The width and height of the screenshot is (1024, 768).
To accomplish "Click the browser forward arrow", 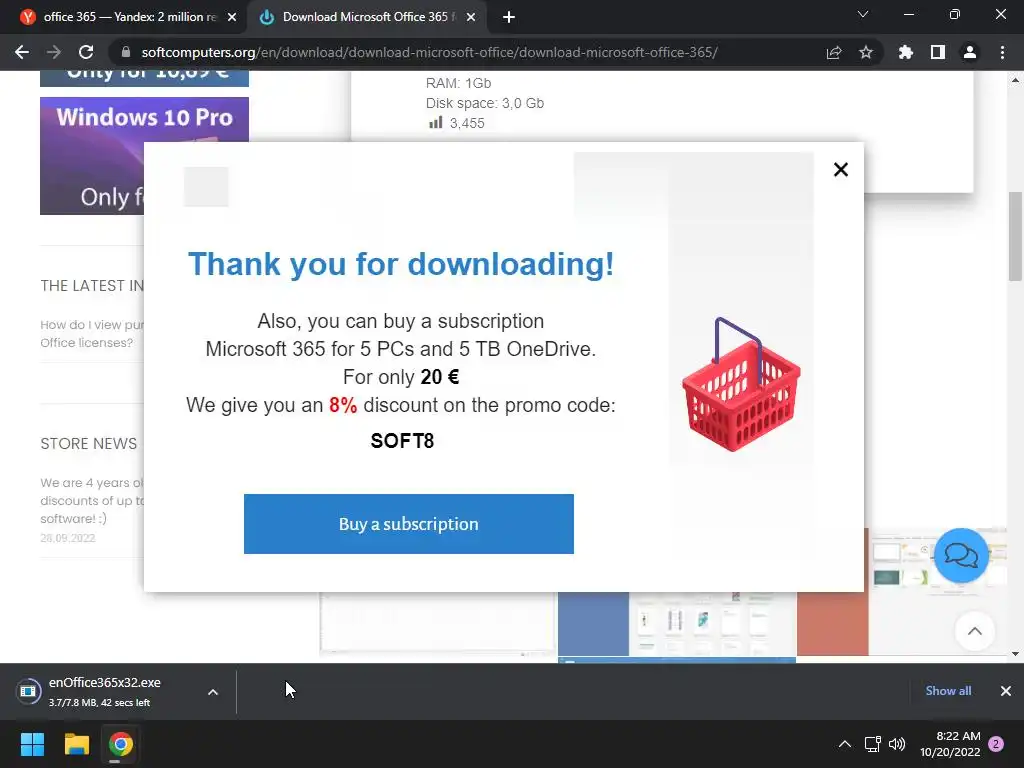I will [54, 52].
